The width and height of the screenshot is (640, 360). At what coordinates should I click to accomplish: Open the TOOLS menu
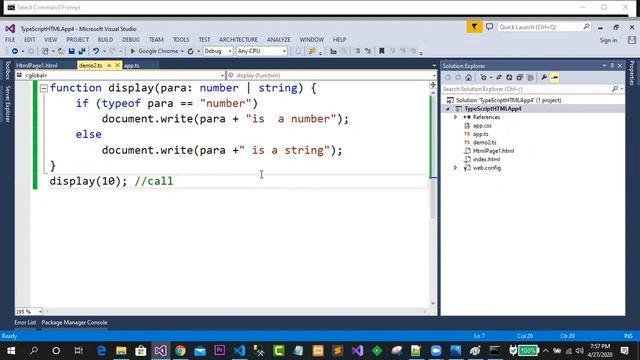tap(181, 40)
